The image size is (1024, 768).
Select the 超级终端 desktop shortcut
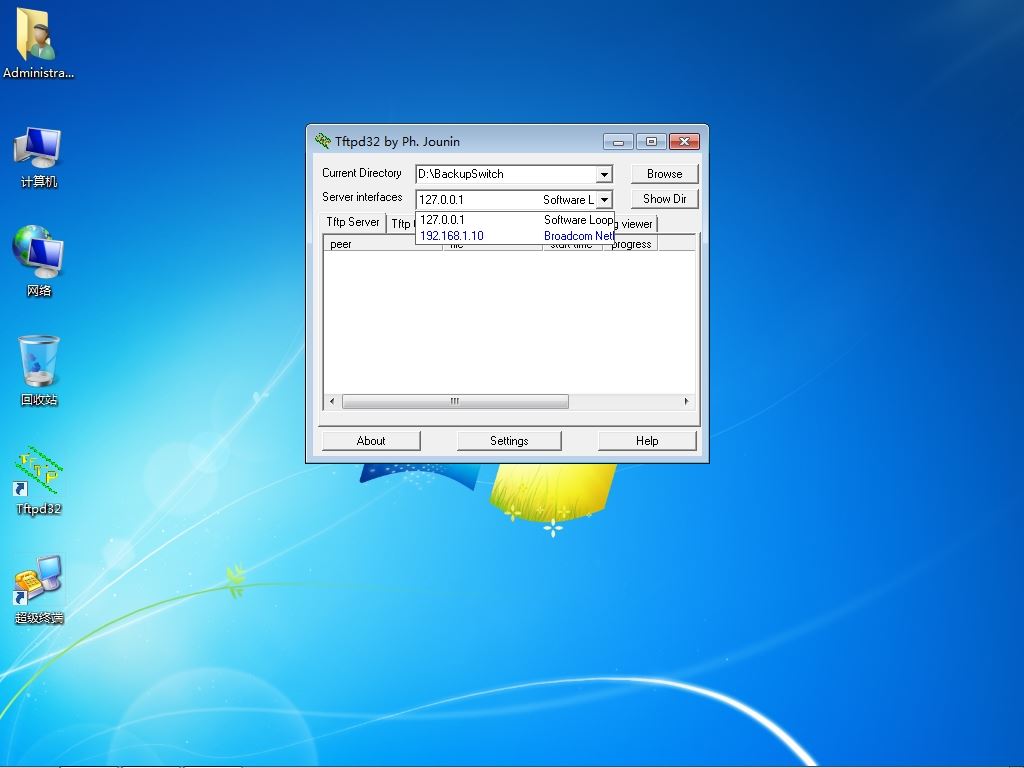coord(39,590)
